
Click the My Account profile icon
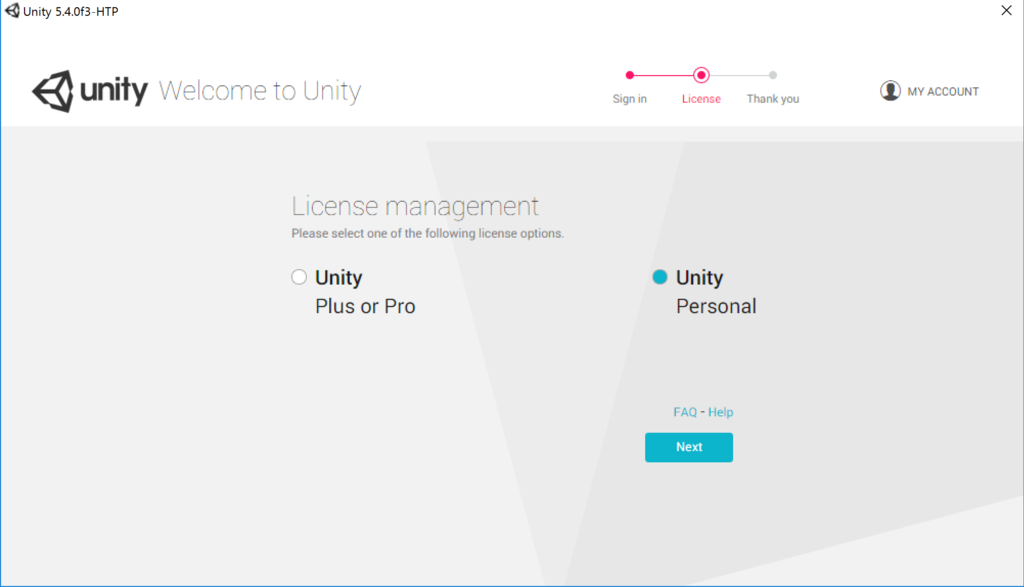click(890, 91)
